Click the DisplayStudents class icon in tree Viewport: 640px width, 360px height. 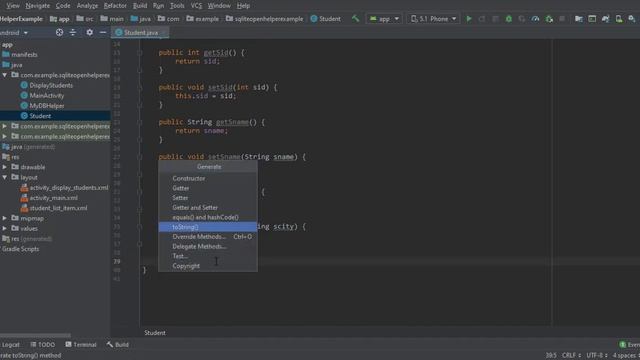click(x=24, y=85)
